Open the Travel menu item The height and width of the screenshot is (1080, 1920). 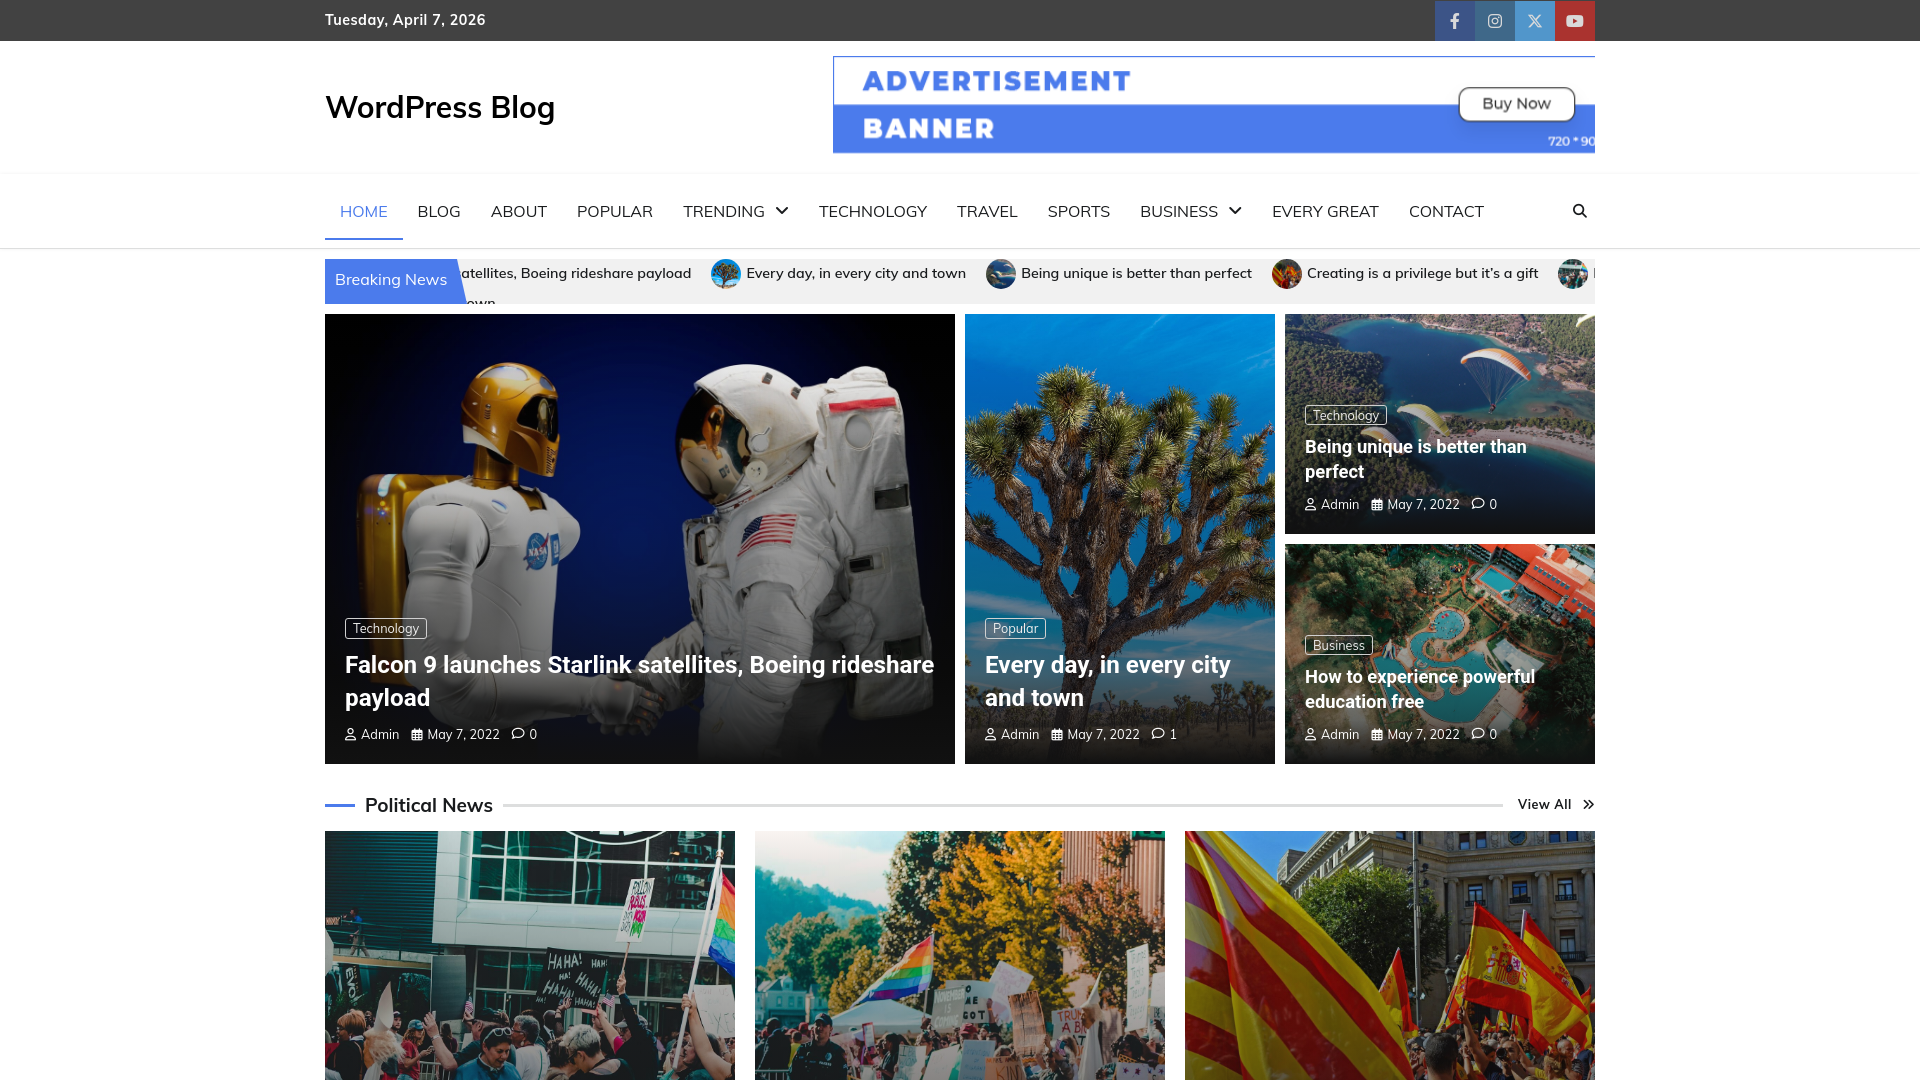(x=986, y=211)
